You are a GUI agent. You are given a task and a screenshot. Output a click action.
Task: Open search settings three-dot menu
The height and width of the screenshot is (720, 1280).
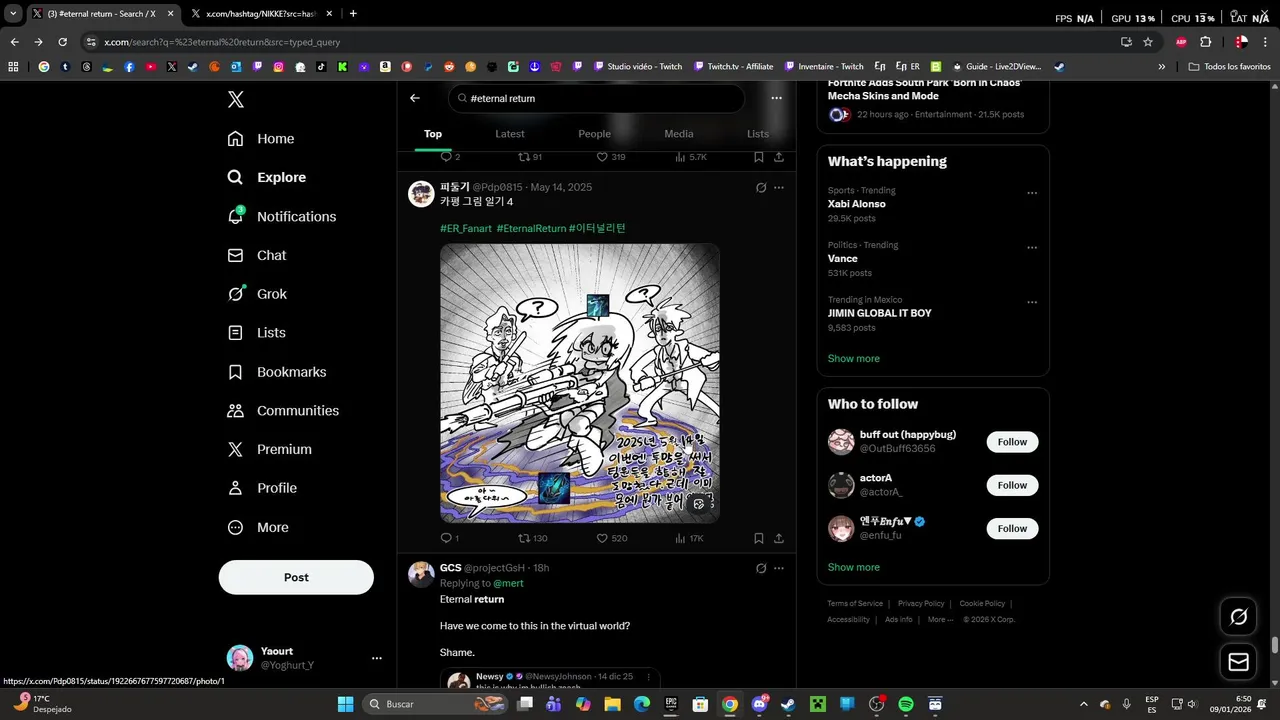[x=776, y=98]
